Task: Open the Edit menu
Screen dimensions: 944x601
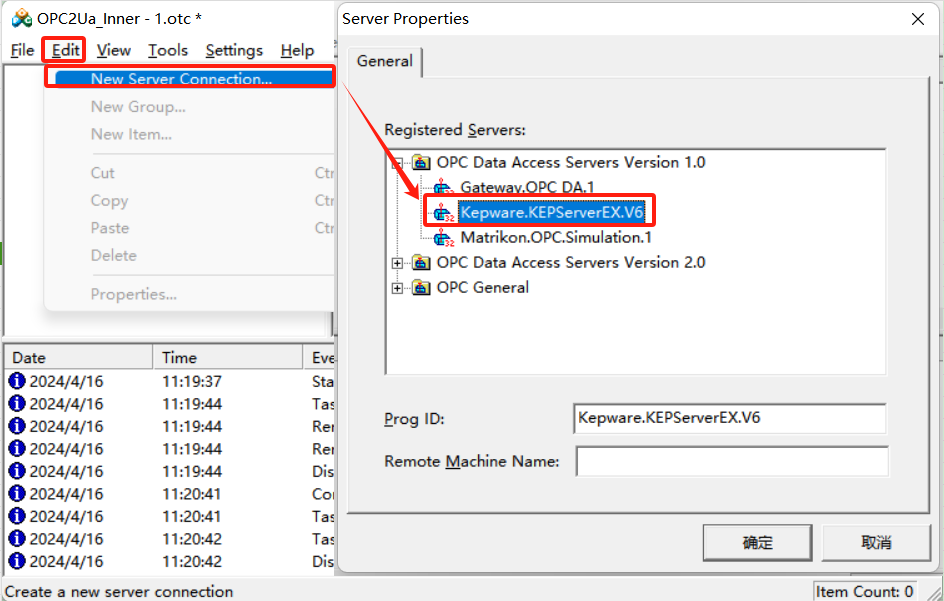Action: pos(65,51)
